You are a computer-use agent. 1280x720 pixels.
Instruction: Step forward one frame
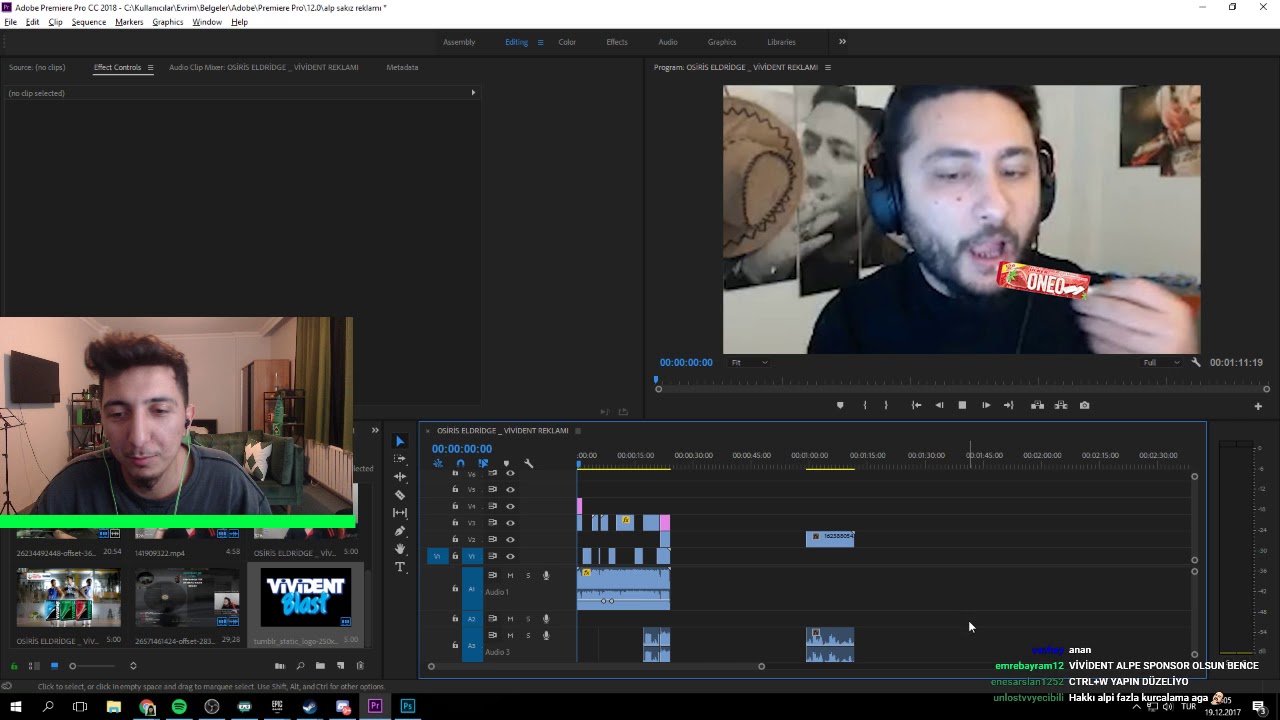click(986, 405)
